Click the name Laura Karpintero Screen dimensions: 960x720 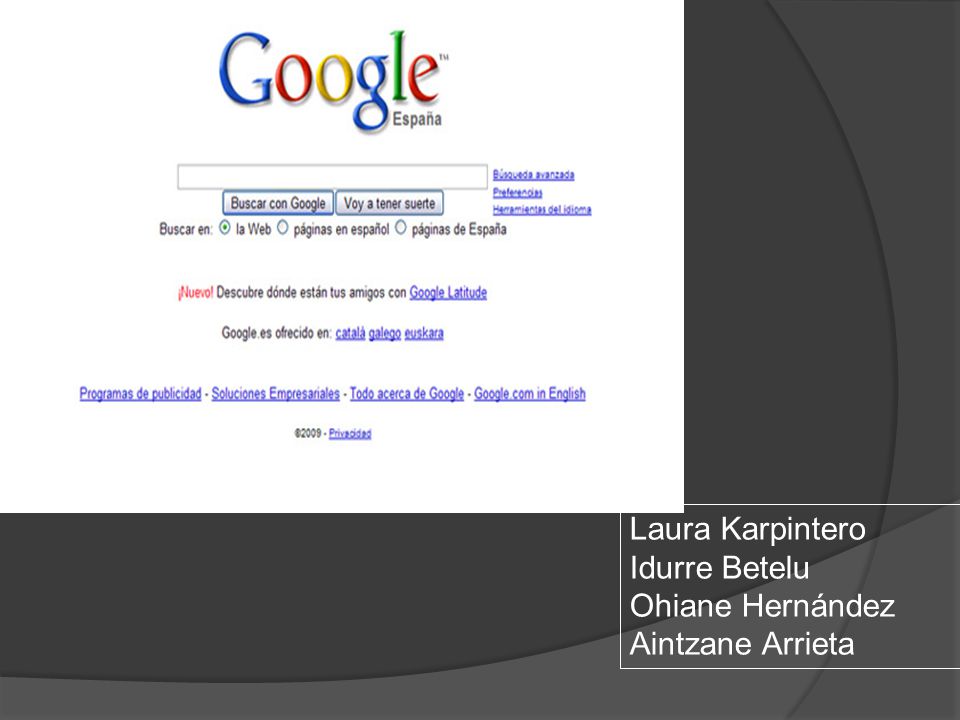(x=747, y=529)
